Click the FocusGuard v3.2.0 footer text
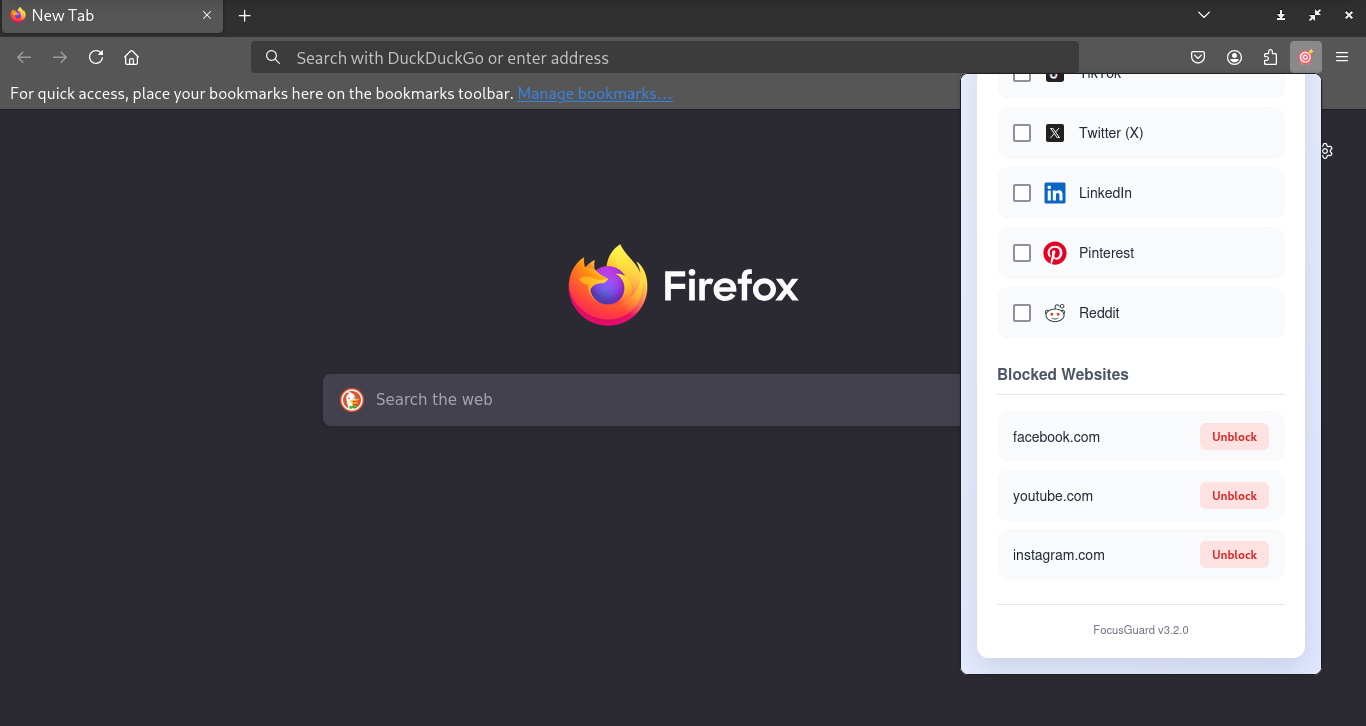The width and height of the screenshot is (1366, 726). pyautogui.click(x=1141, y=630)
